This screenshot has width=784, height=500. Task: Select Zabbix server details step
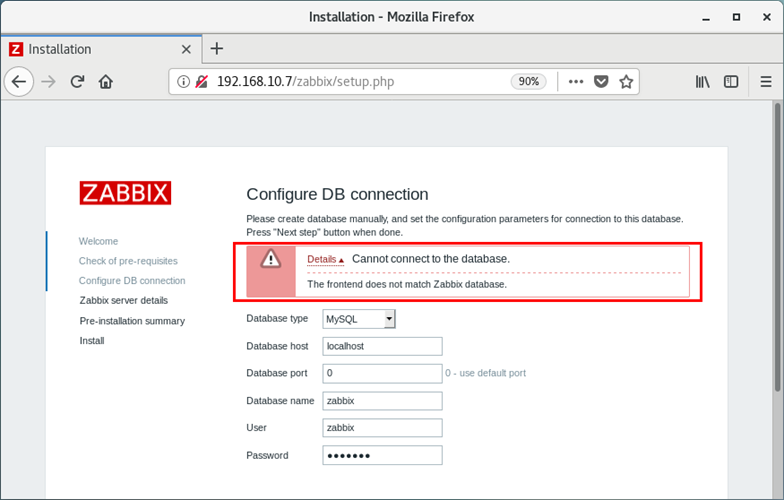[x=124, y=300]
